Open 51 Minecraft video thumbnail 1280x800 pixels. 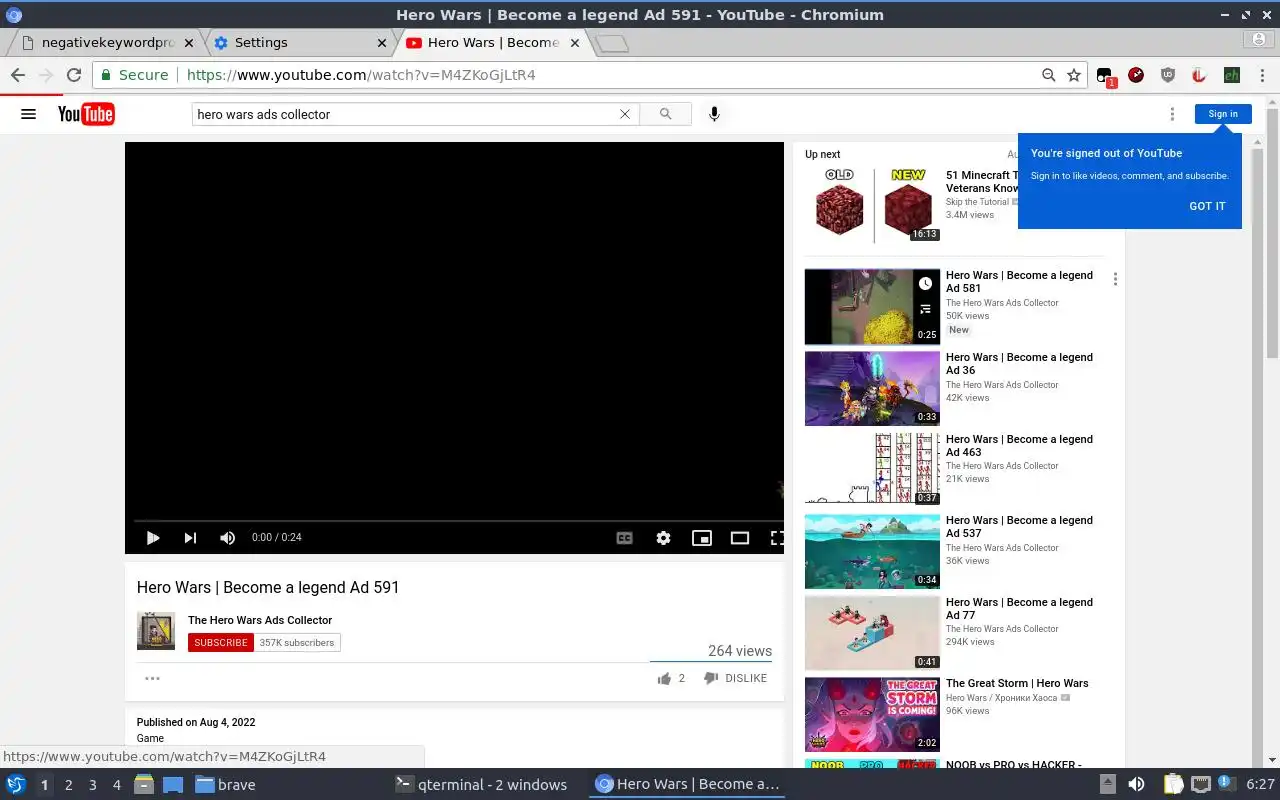[872, 204]
